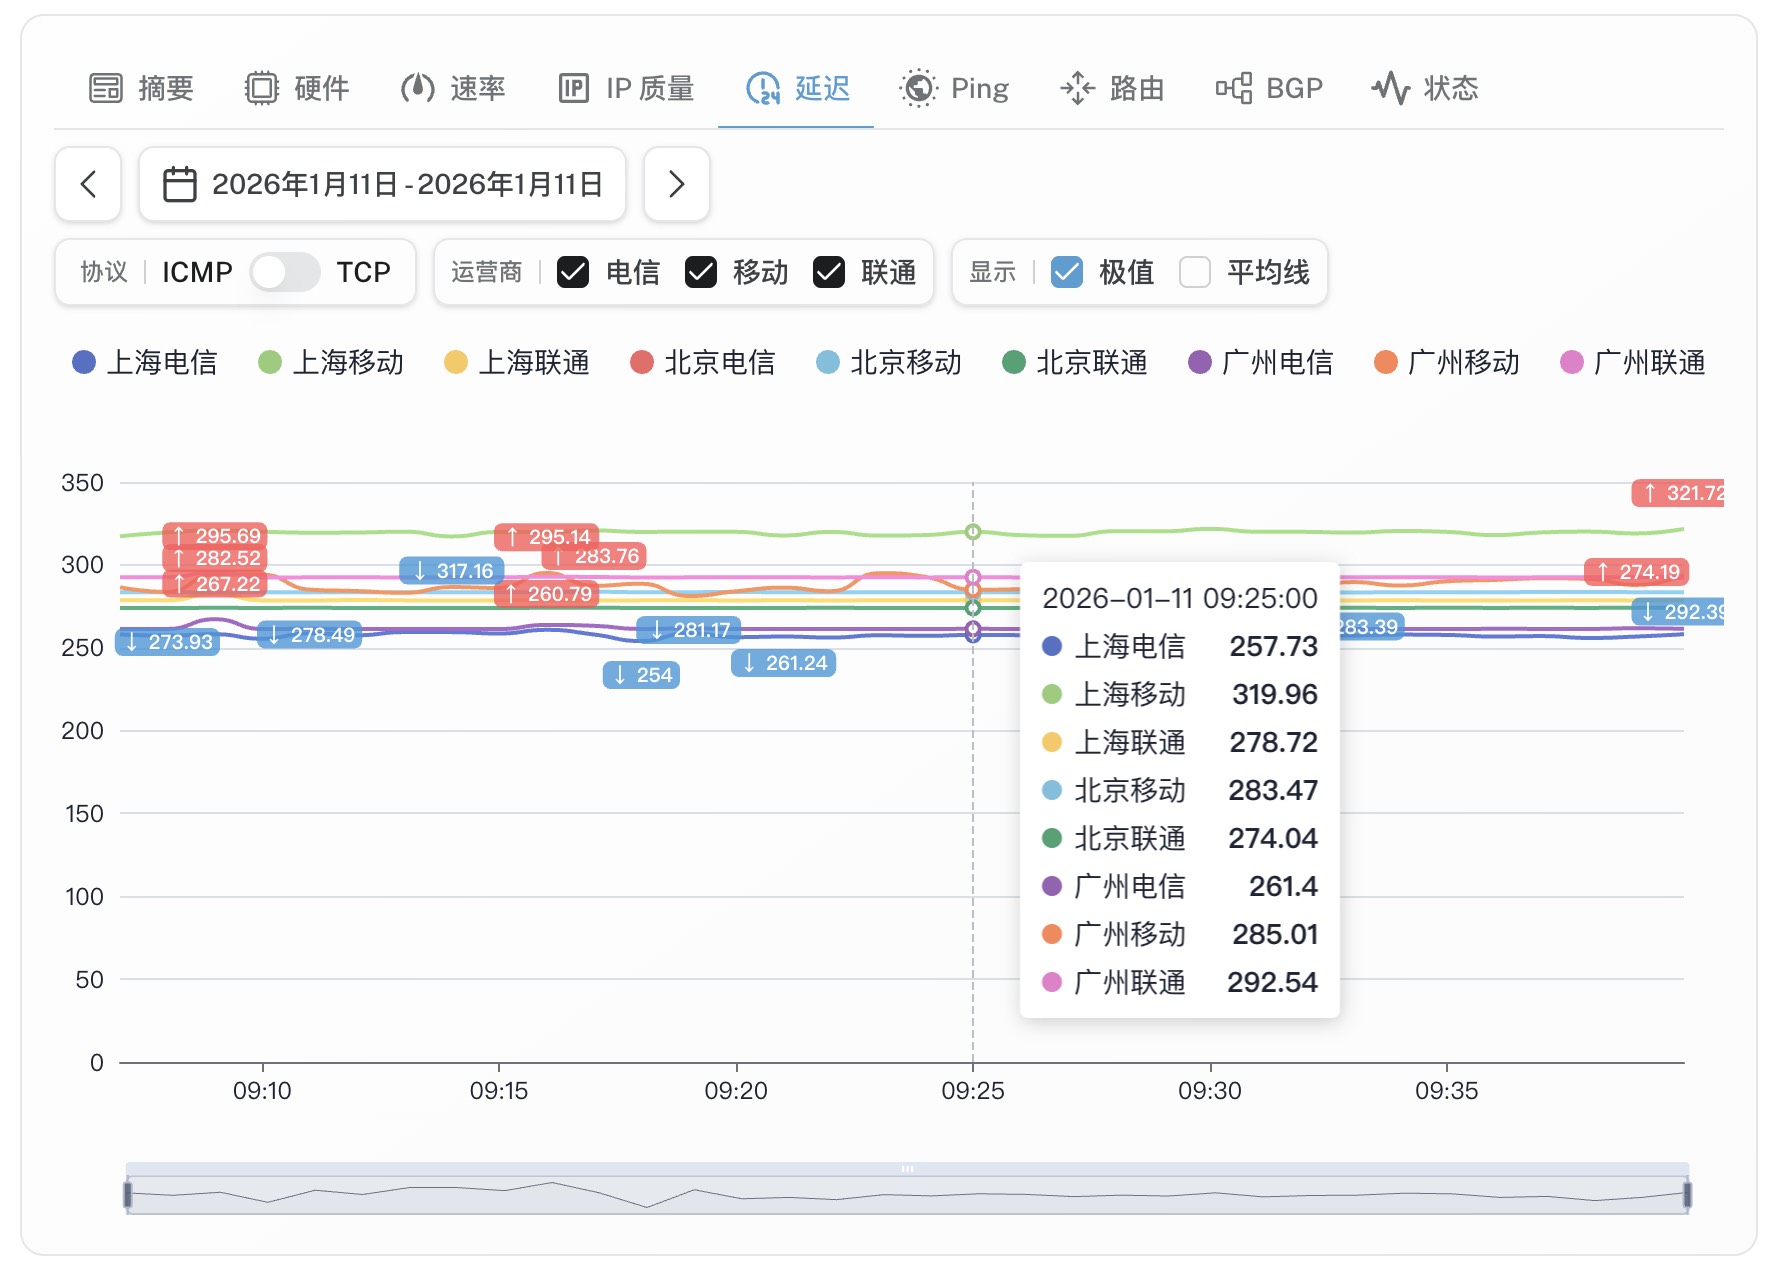
Task: Toggle the 上海联通 legend series
Action: coord(517,362)
